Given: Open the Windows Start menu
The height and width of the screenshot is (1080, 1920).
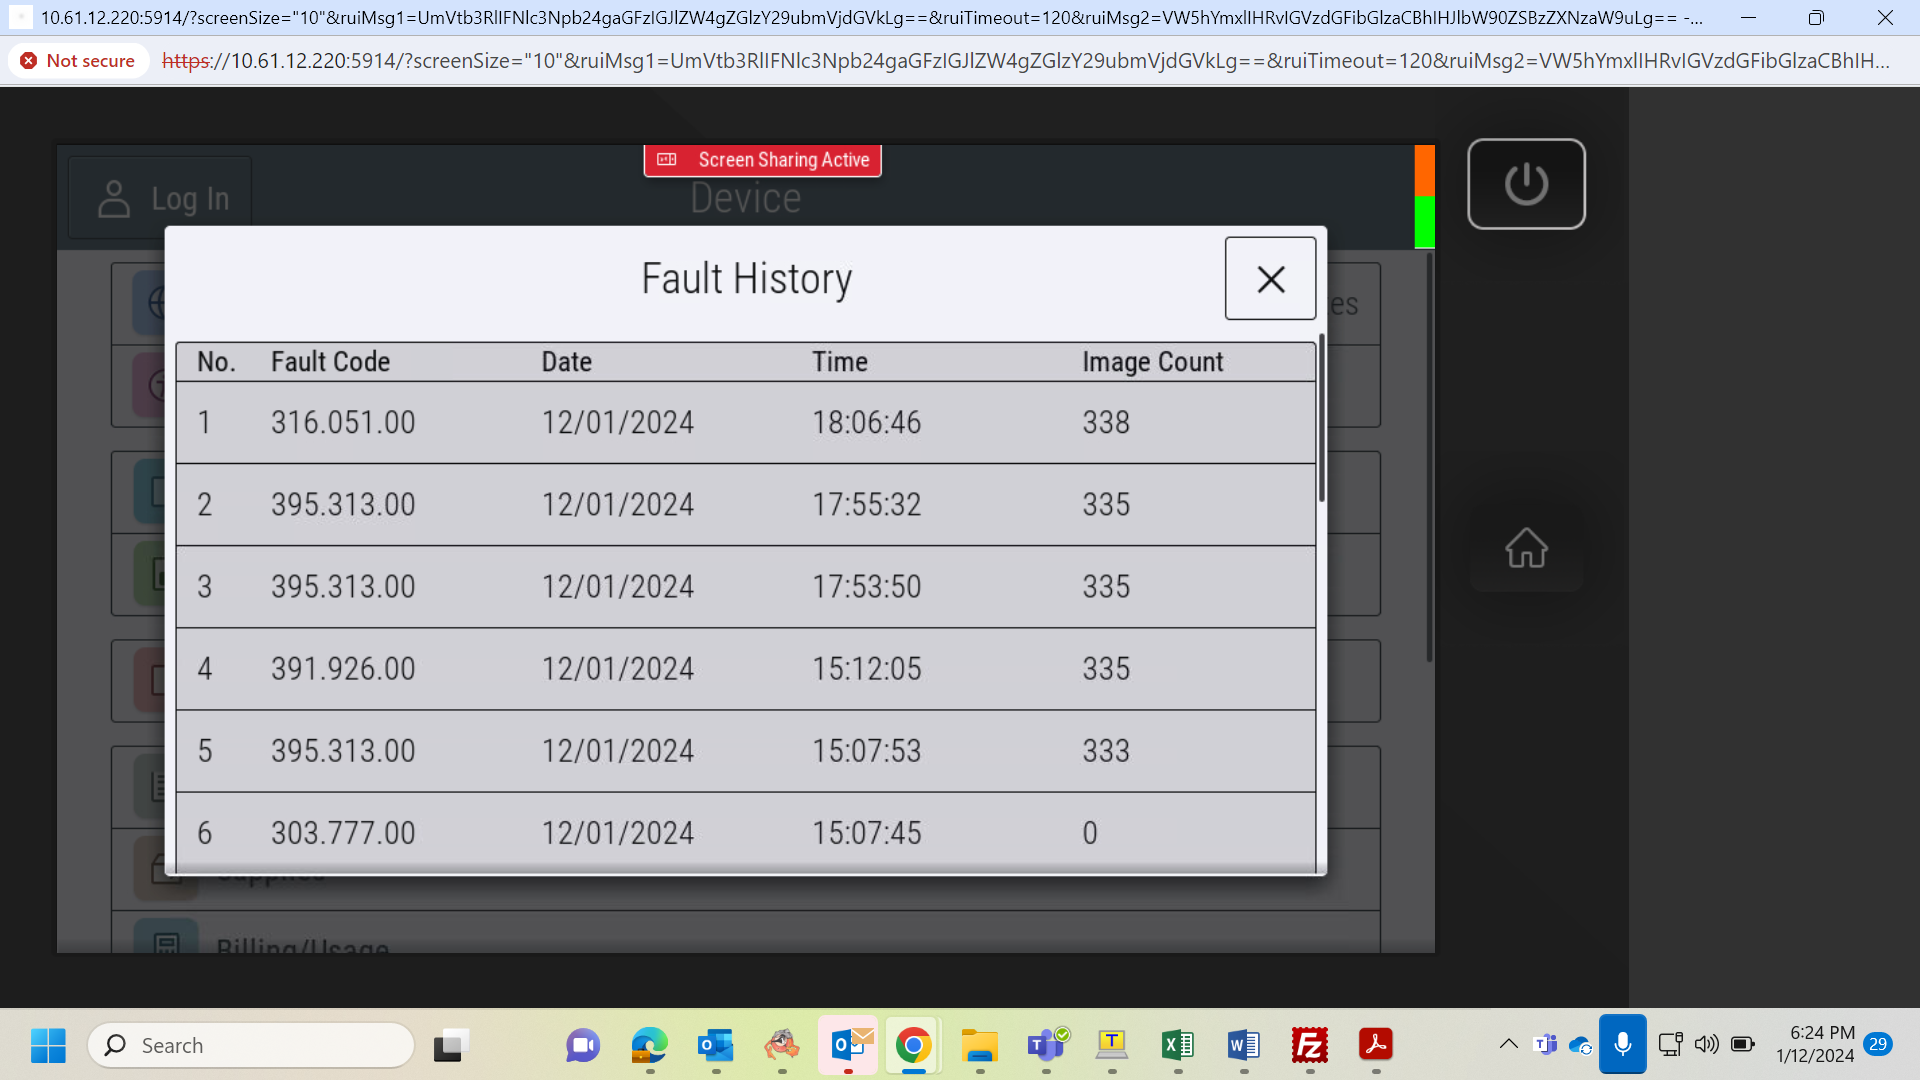Looking at the screenshot, I should coord(48,1045).
